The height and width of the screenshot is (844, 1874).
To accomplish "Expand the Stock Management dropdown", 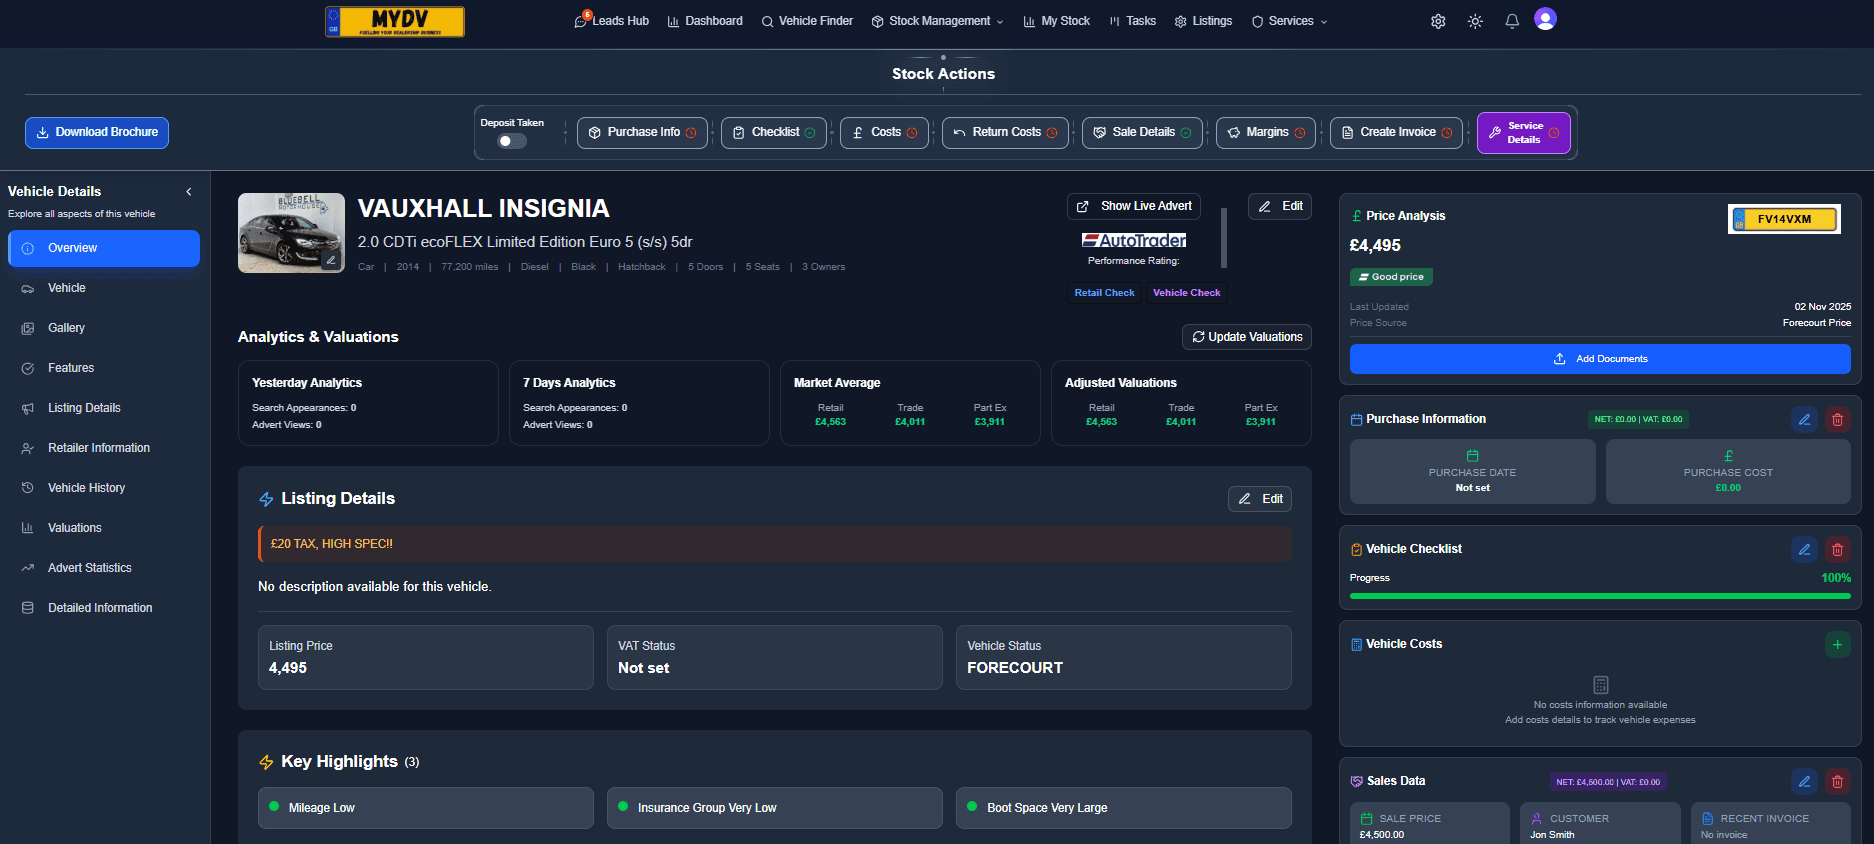I will point(937,21).
